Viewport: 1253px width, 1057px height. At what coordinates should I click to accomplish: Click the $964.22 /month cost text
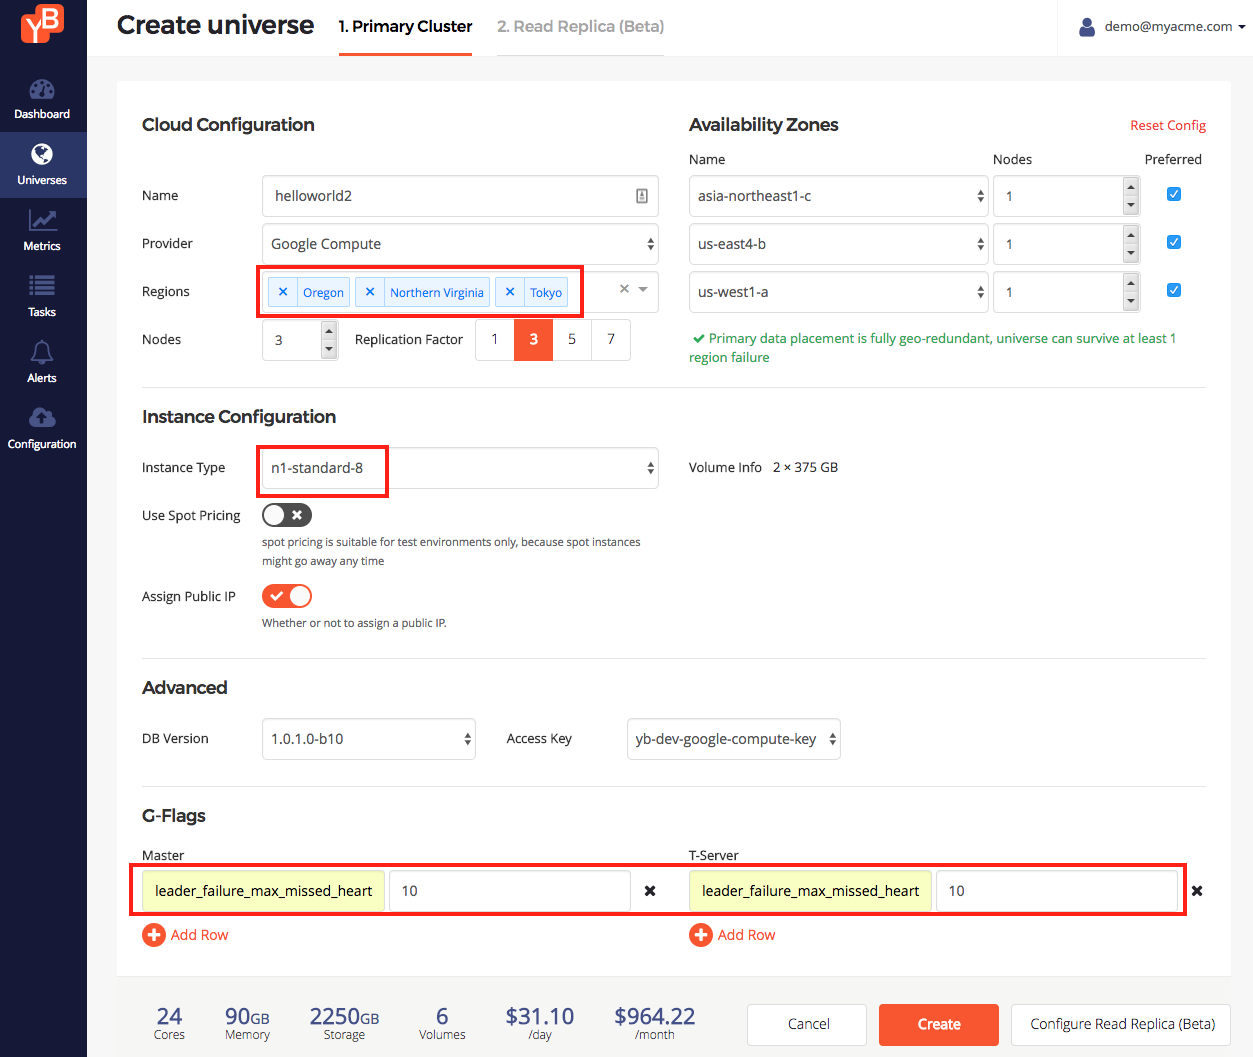(x=654, y=1023)
